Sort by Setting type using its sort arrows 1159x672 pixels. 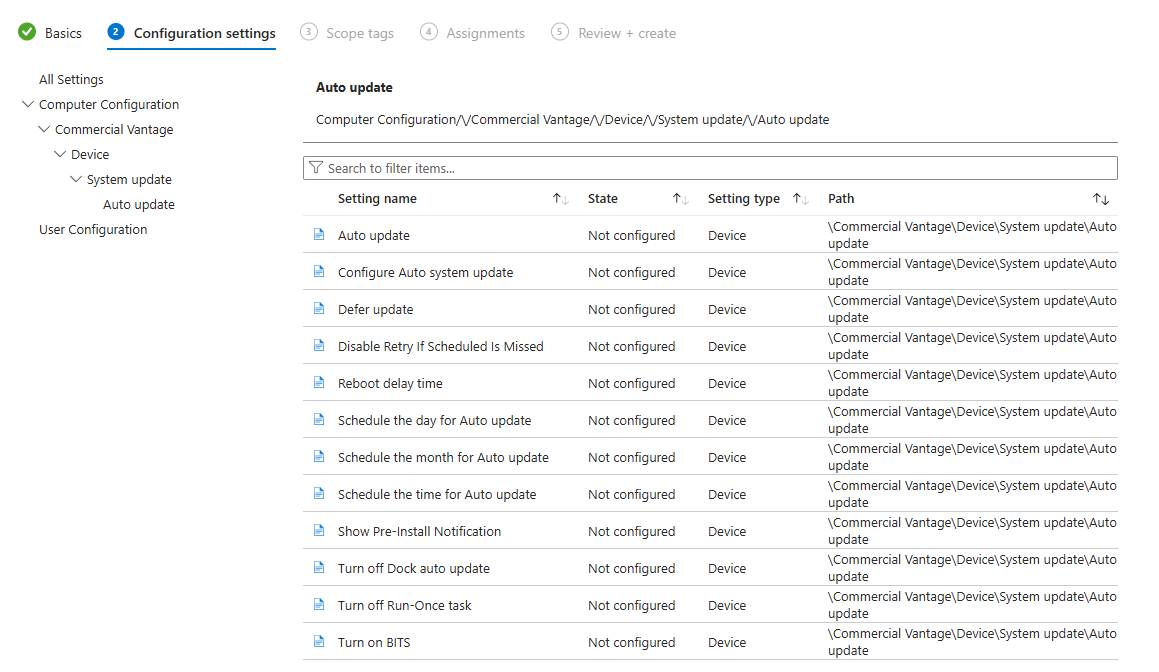pos(801,199)
